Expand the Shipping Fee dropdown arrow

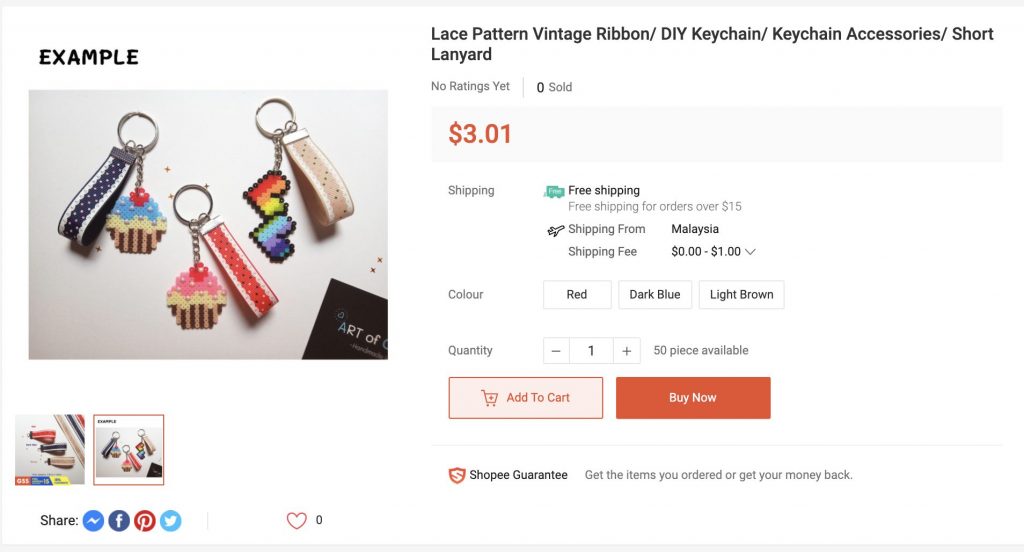point(750,252)
